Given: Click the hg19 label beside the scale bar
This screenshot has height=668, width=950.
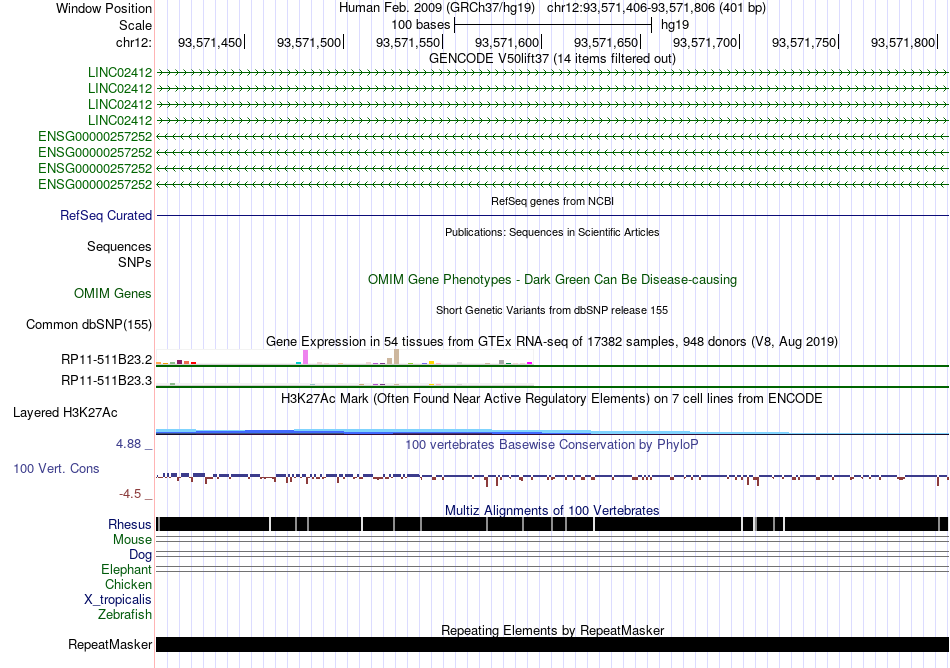Looking at the screenshot, I should tap(675, 25).
